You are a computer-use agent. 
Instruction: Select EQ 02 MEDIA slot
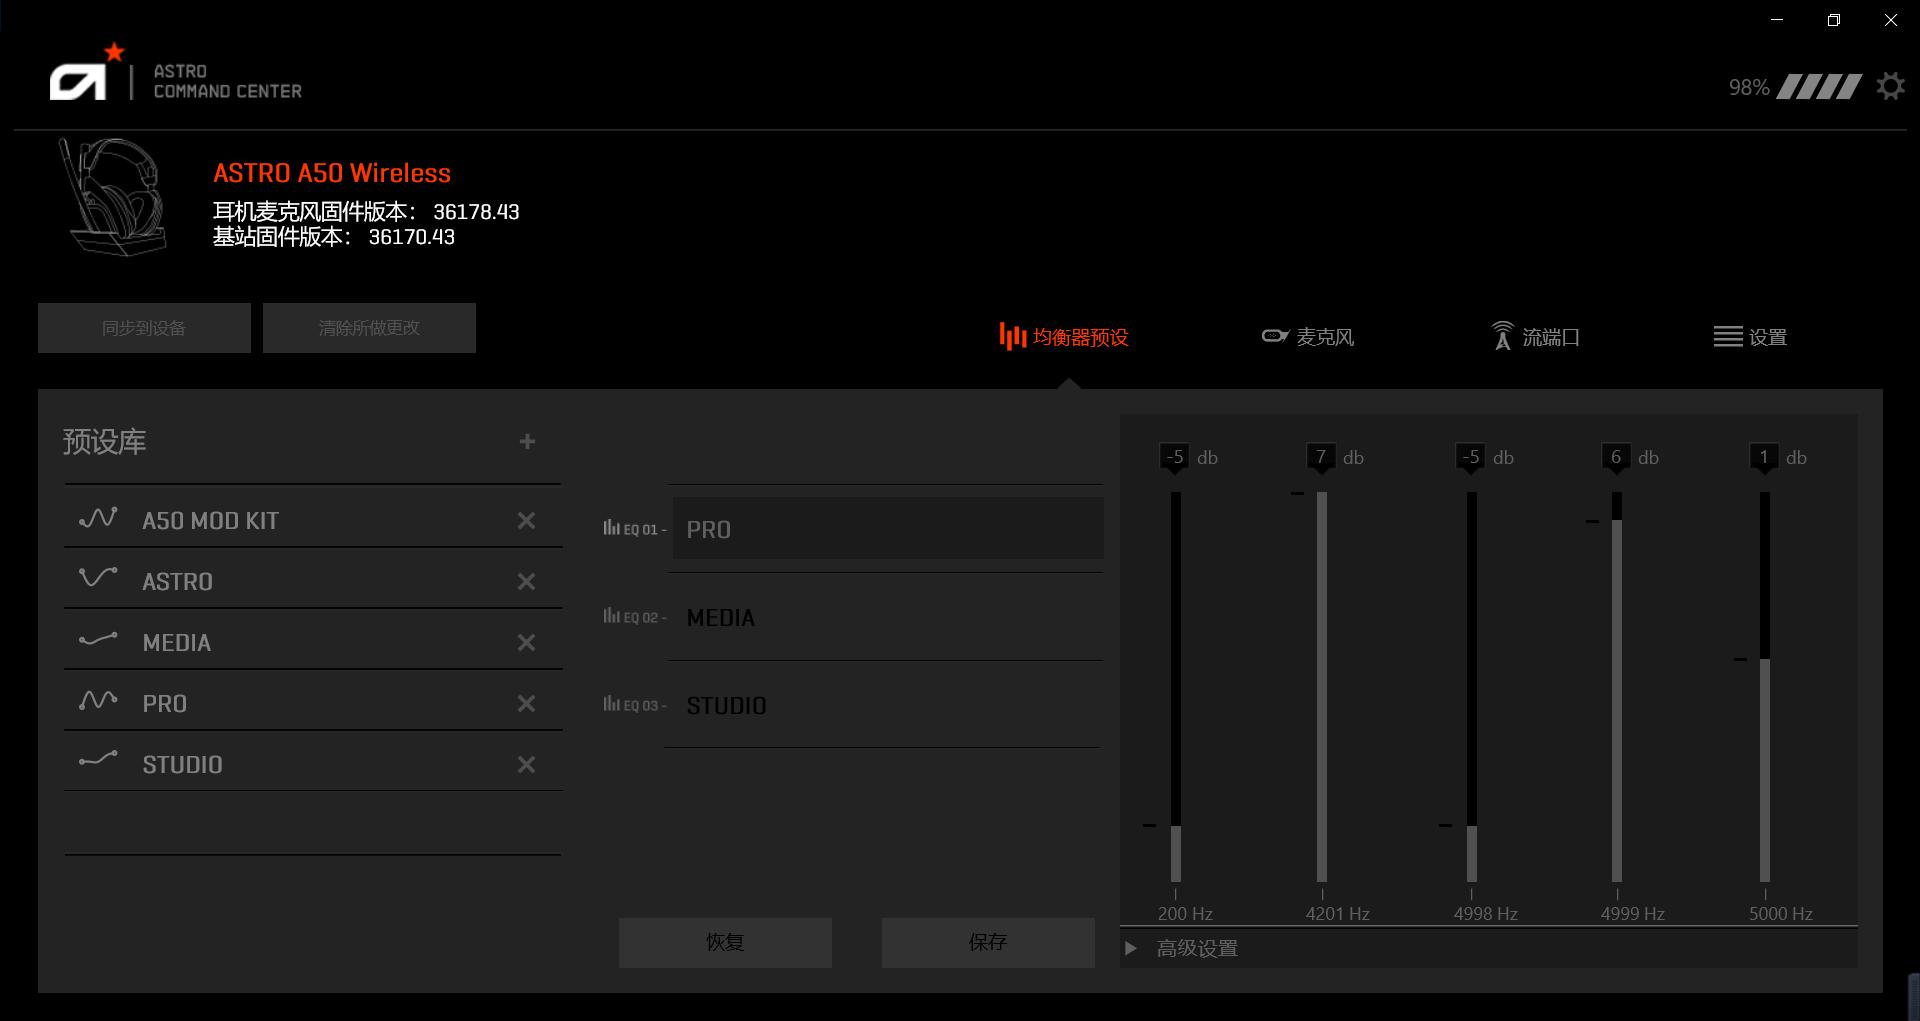[888, 617]
